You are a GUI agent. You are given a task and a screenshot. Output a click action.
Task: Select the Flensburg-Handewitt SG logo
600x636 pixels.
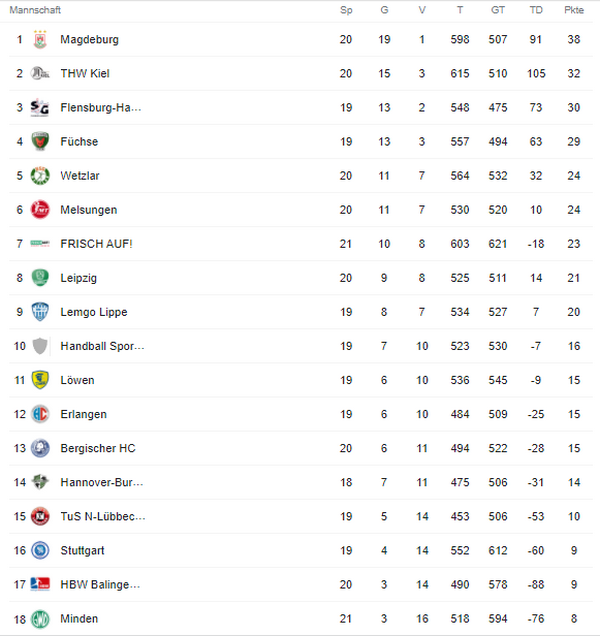click(x=40, y=108)
